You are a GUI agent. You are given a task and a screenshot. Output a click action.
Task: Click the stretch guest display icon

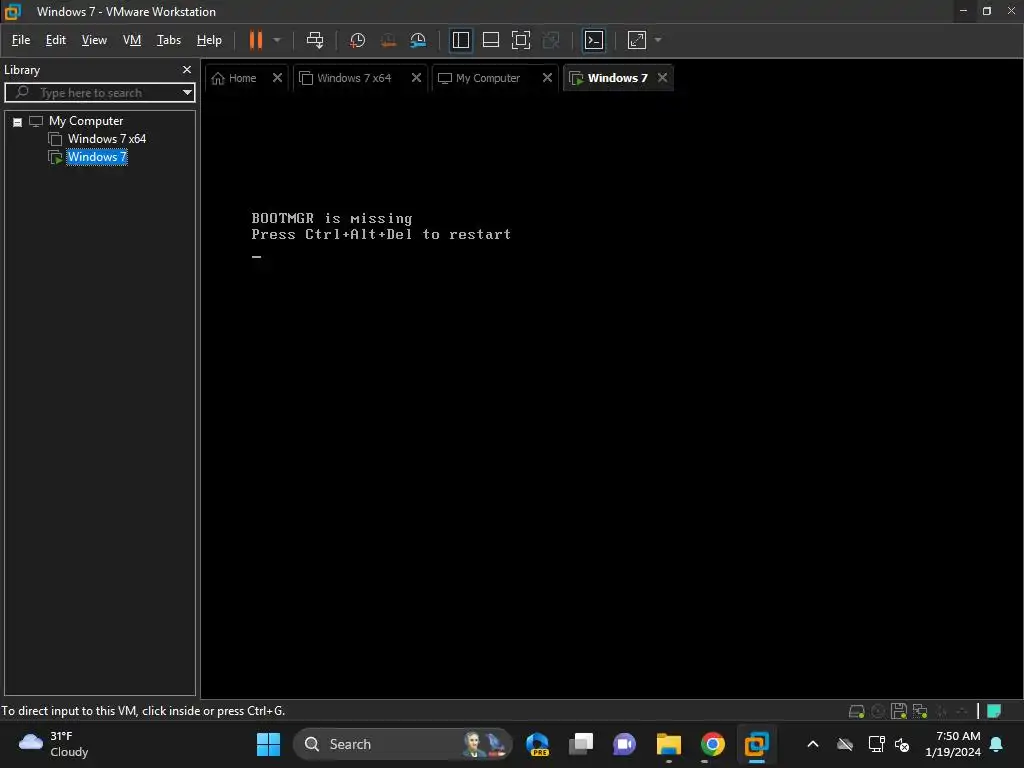(x=637, y=40)
